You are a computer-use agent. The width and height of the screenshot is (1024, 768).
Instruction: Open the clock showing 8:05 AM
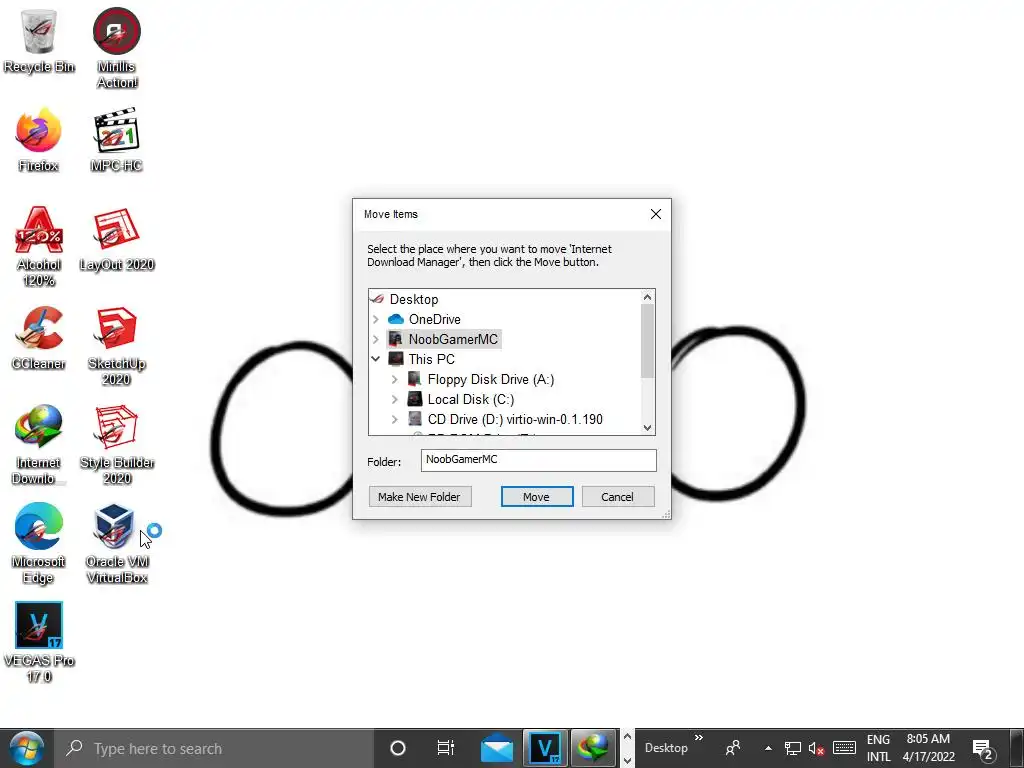(x=929, y=748)
